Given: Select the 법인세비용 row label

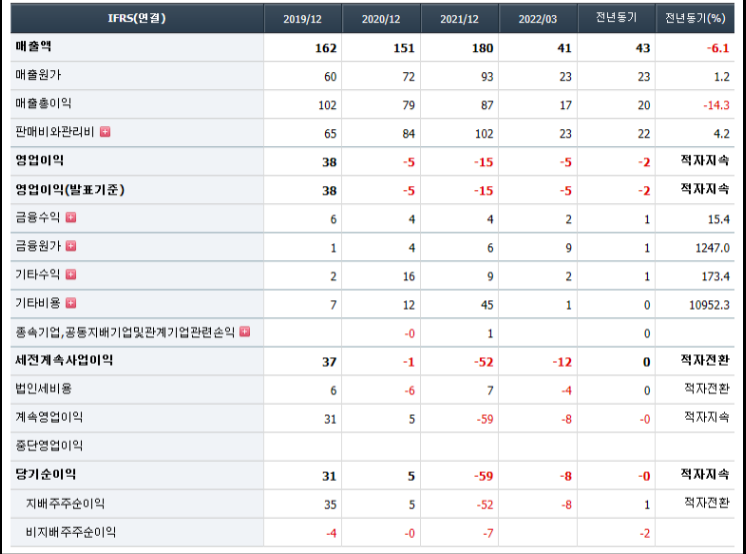Looking at the screenshot, I should tap(43, 389).
